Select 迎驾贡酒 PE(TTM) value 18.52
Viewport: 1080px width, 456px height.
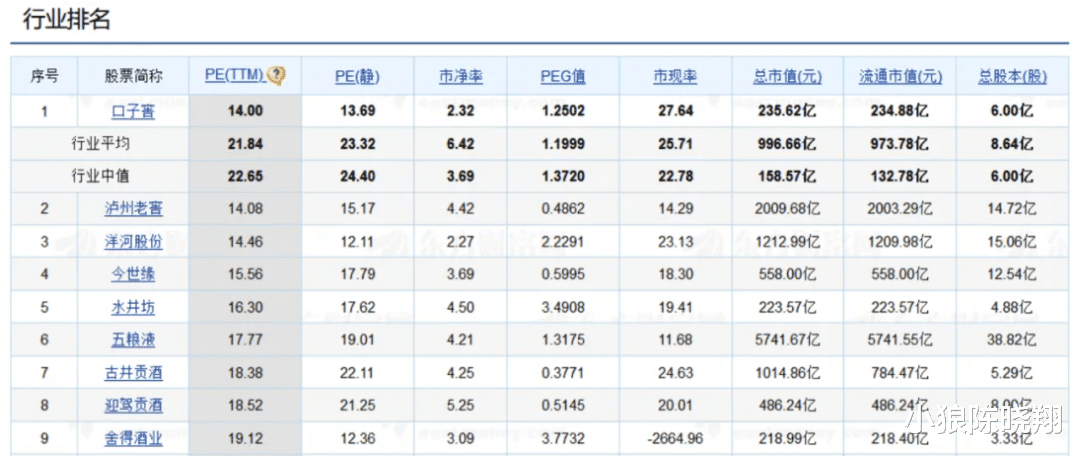coord(245,405)
